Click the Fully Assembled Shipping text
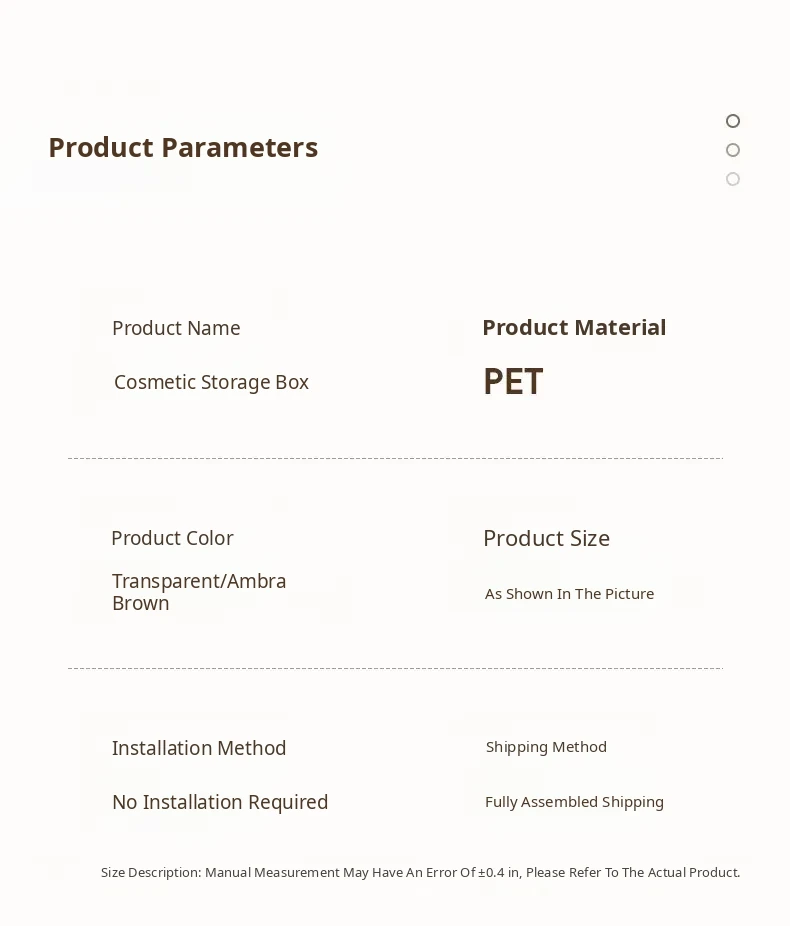Screen dimensions: 790x926 click(574, 802)
